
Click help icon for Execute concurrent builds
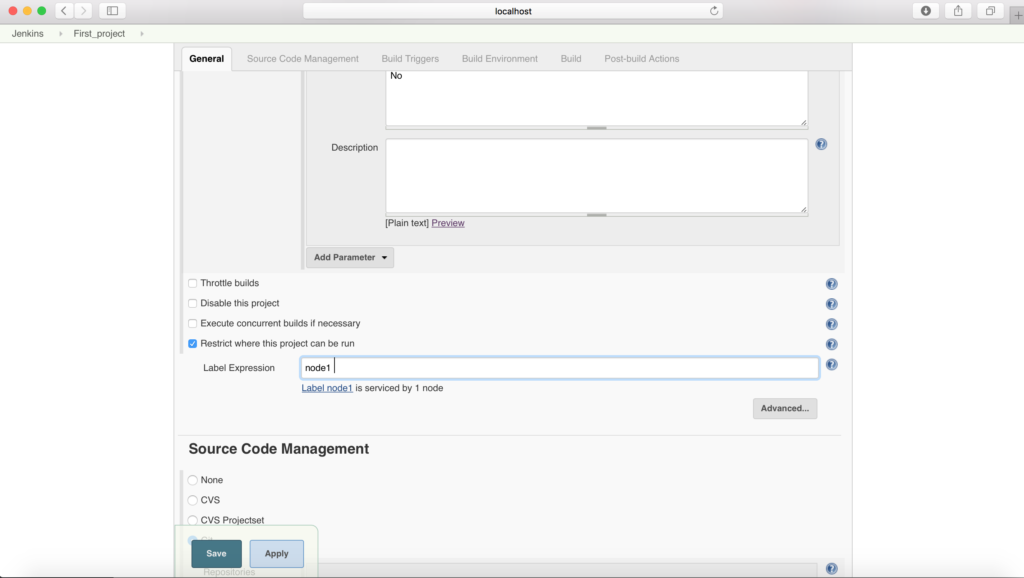831,323
